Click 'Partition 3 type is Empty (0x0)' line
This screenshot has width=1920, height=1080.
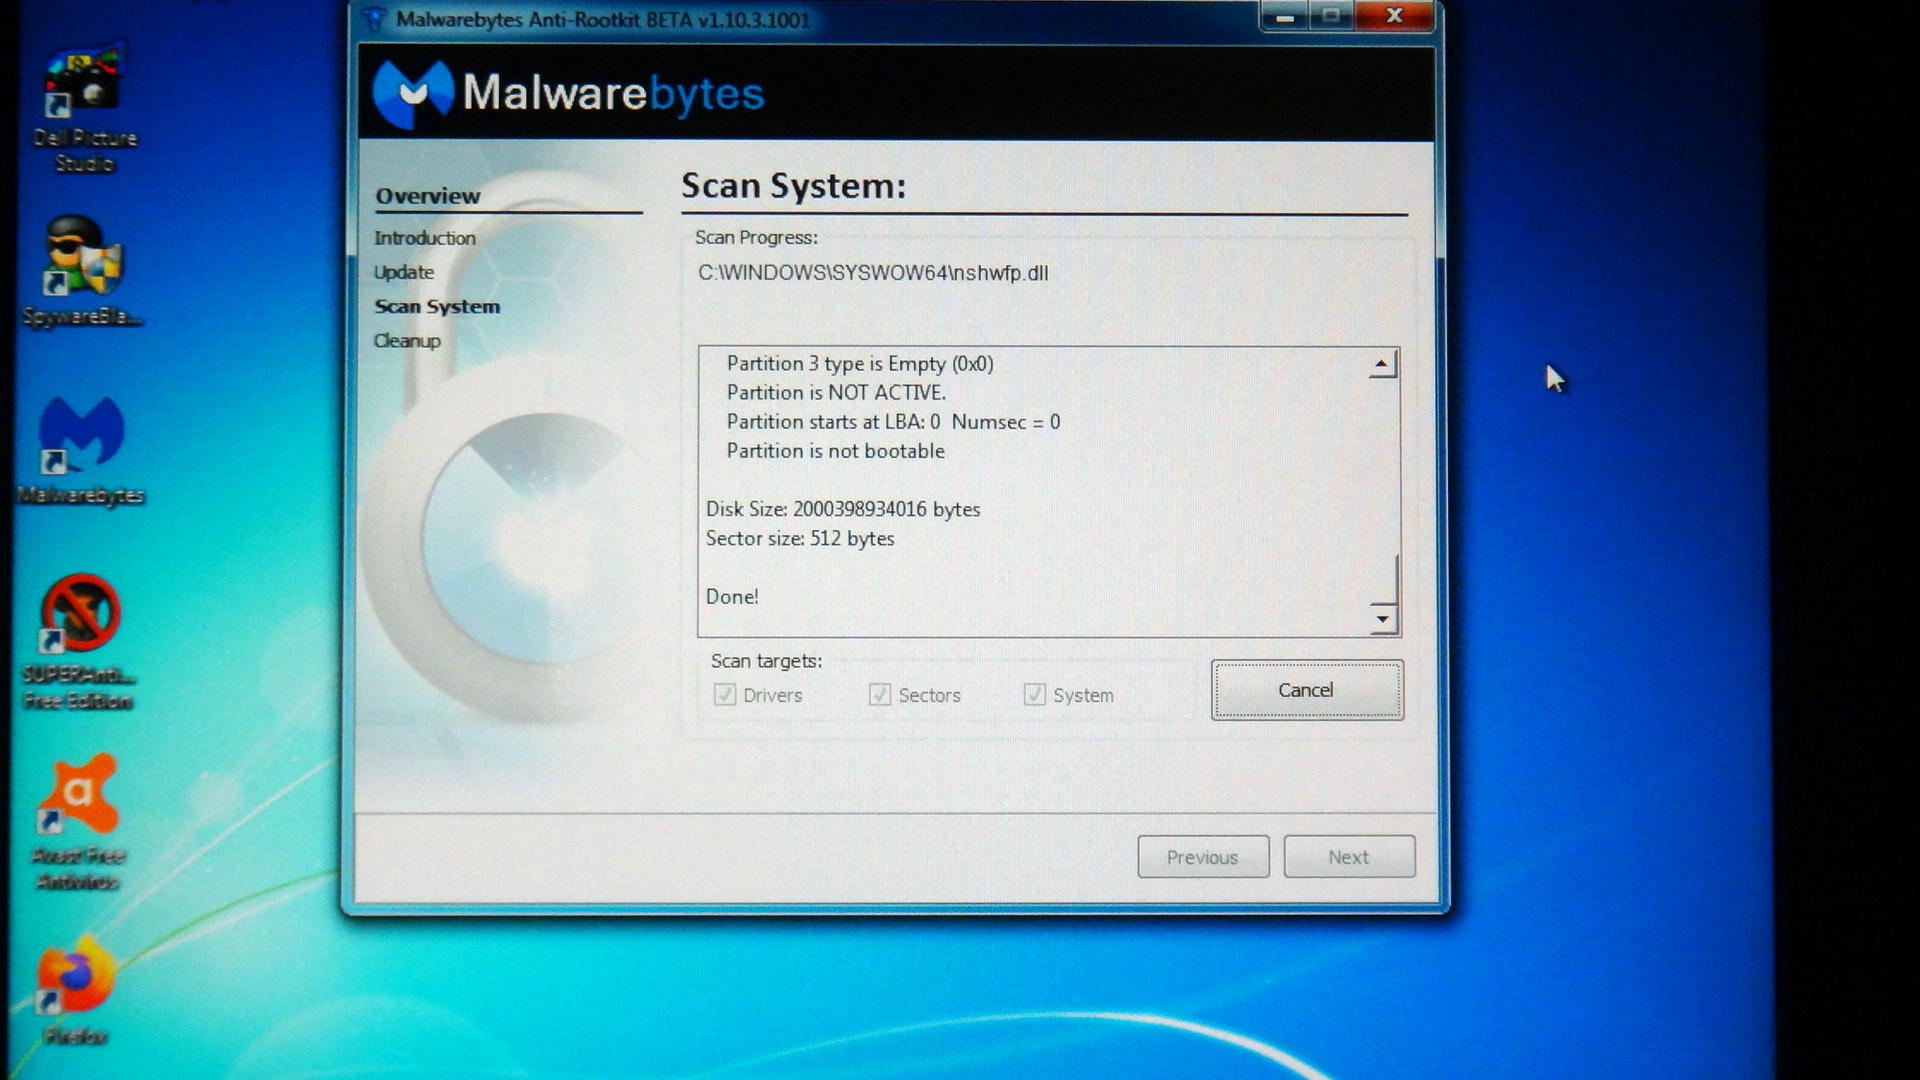pyautogui.click(x=860, y=364)
